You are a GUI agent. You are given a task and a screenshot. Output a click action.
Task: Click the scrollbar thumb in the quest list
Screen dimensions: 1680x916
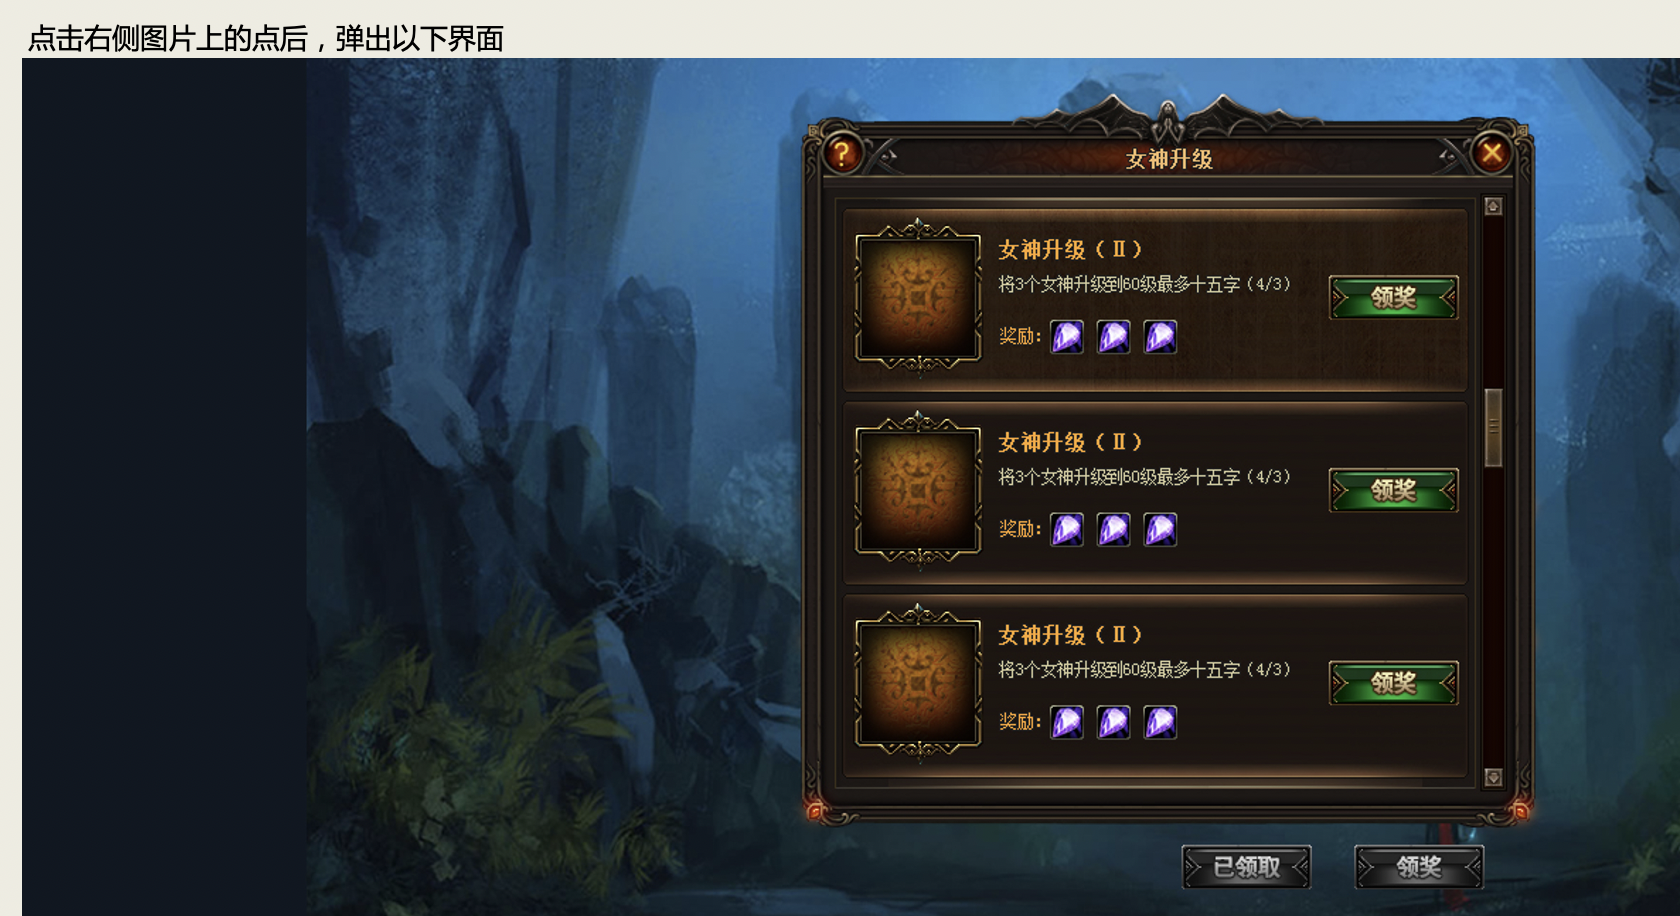pos(1493,427)
